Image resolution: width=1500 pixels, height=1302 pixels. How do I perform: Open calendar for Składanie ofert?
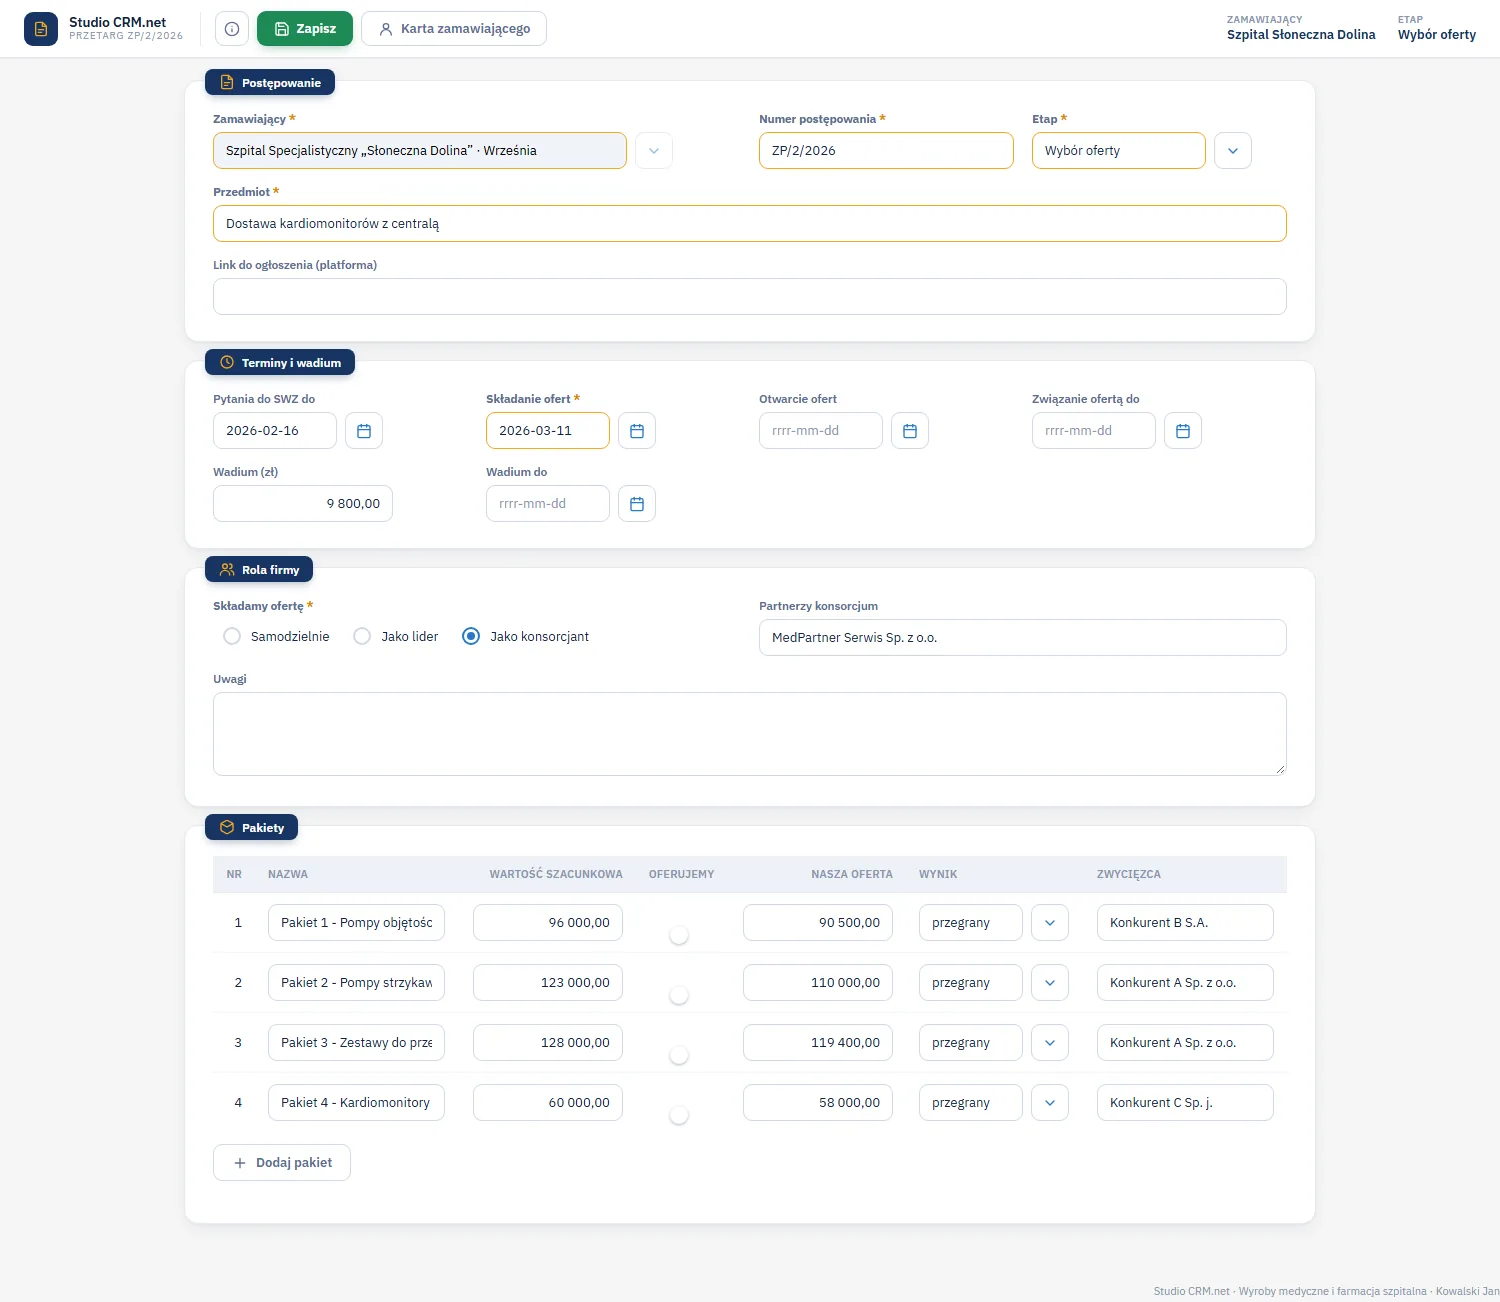pyautogui.click(x=637, y=431)
